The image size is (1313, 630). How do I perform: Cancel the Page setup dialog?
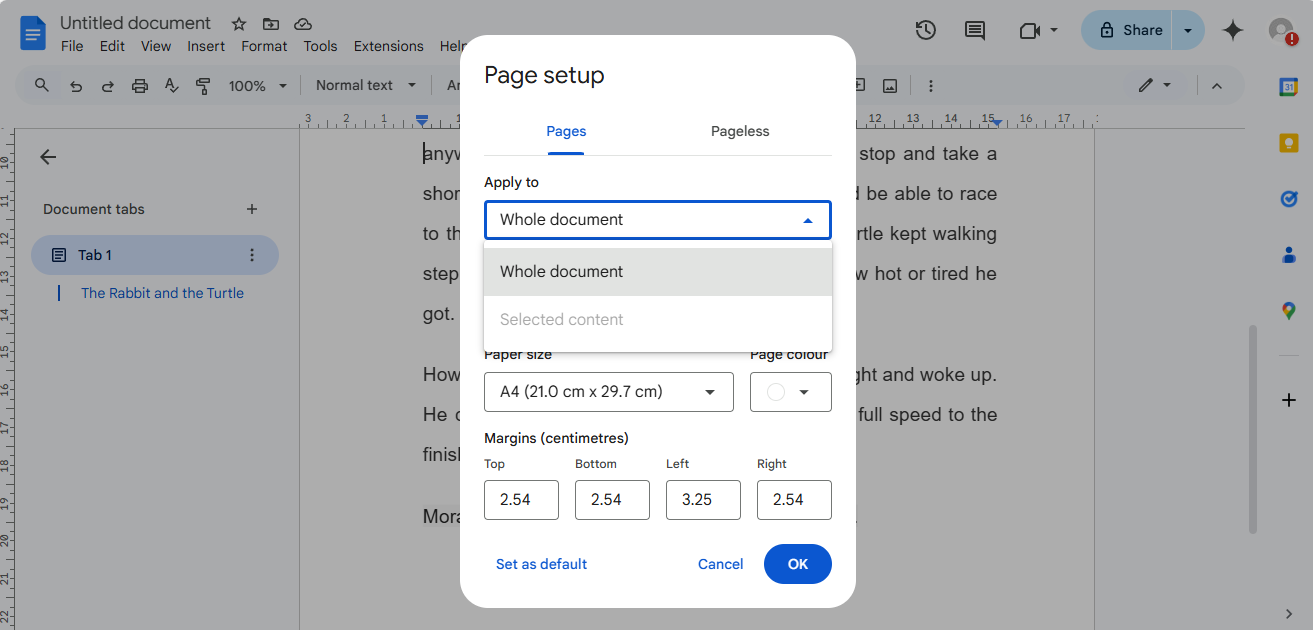pyautogui.click(x=720, y=564)
